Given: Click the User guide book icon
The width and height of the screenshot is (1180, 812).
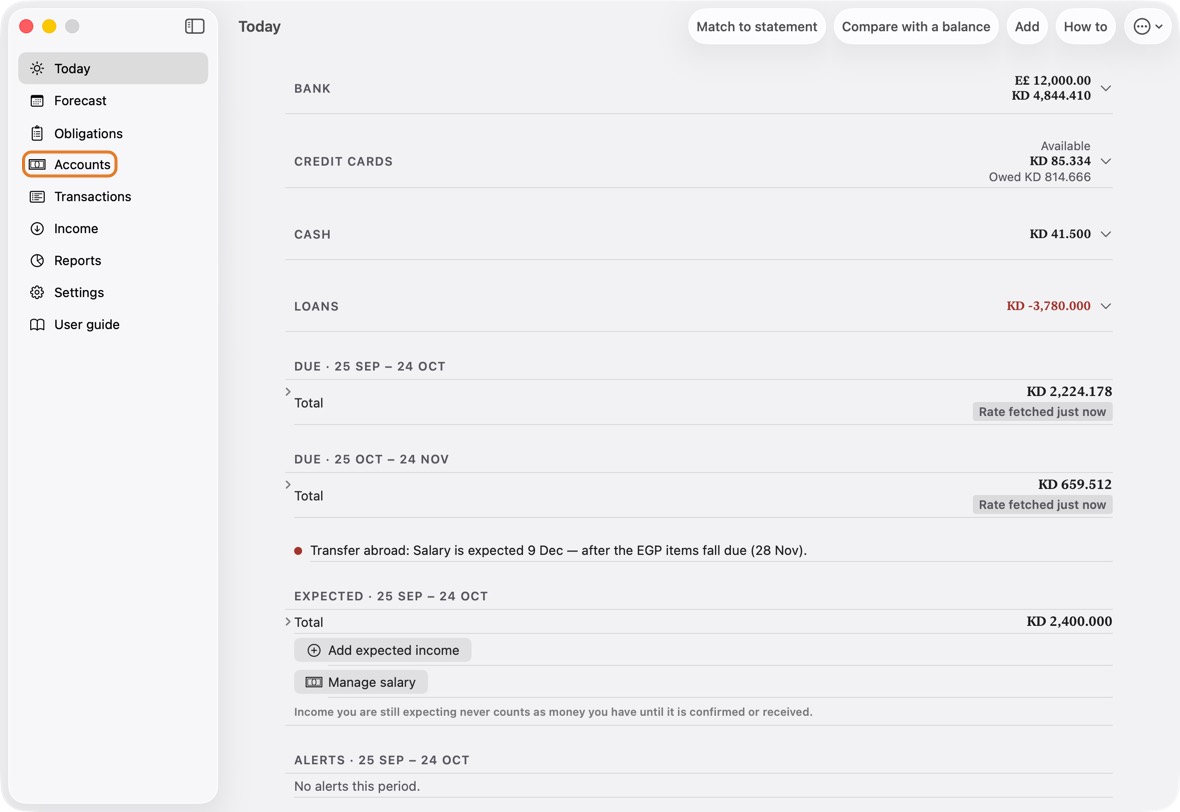Looking at the screenshot, I should [x=37, y=324].
